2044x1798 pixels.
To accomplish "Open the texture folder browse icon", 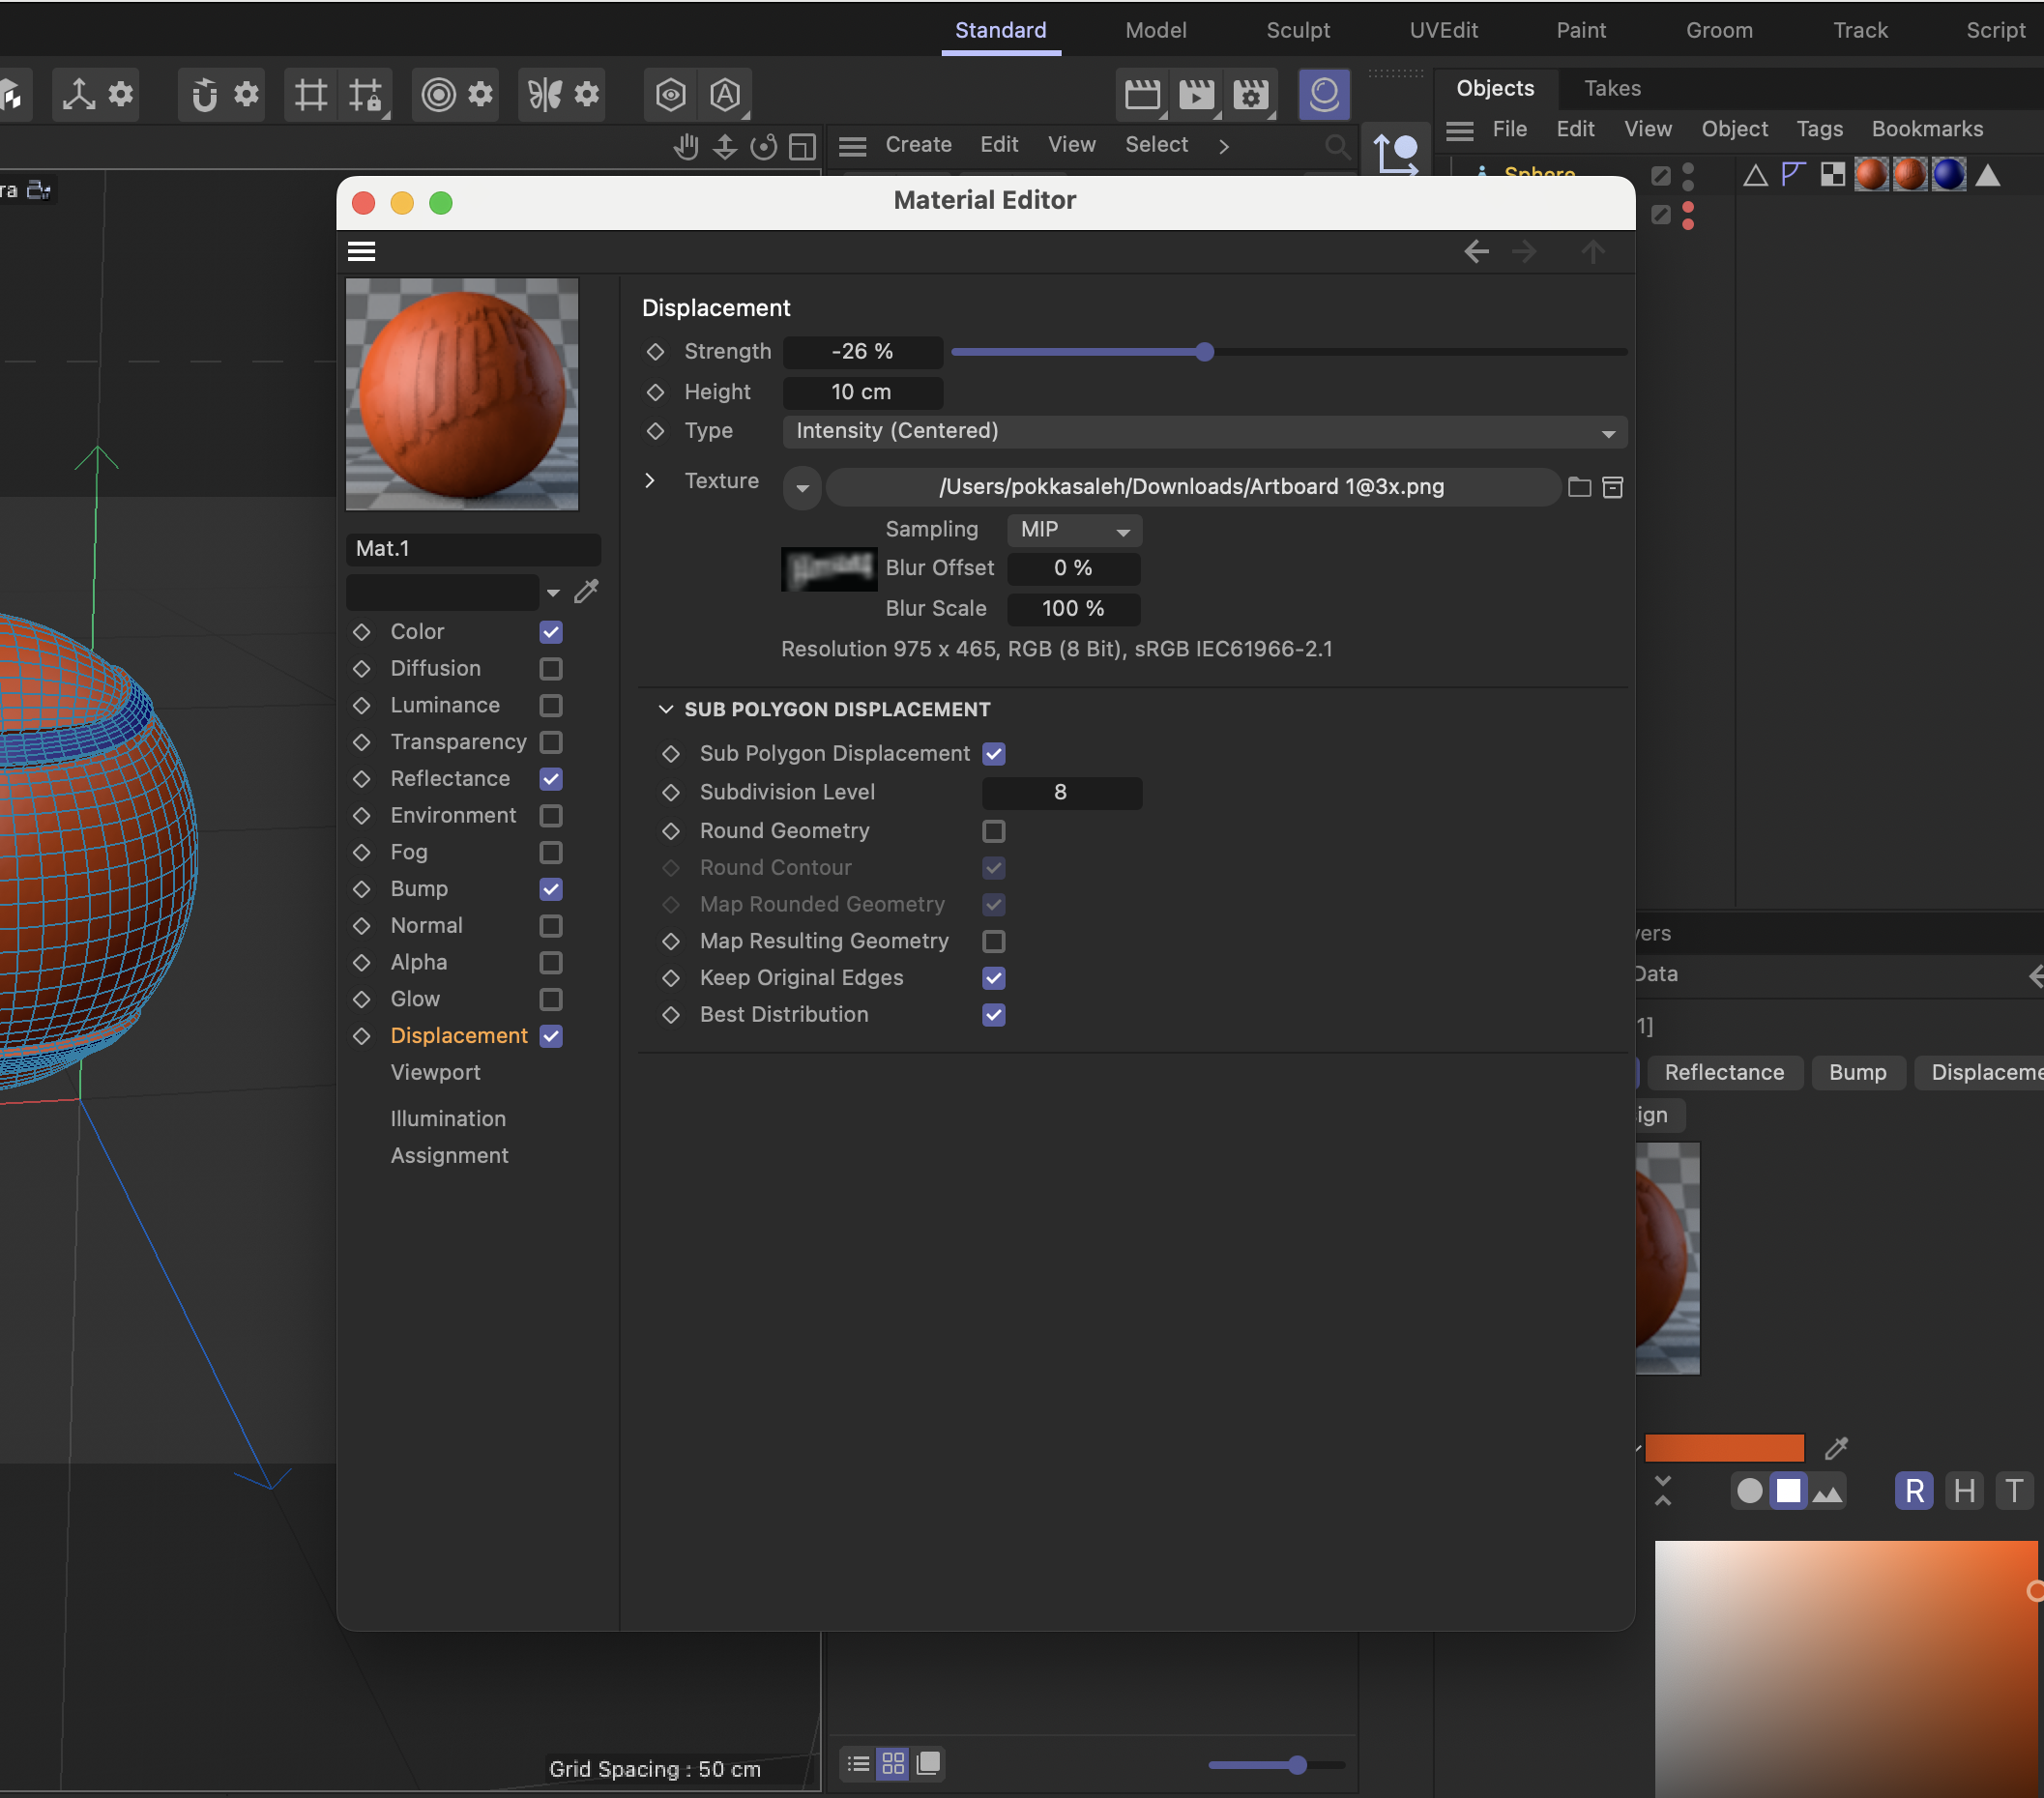I will [x=1579, y=487].
